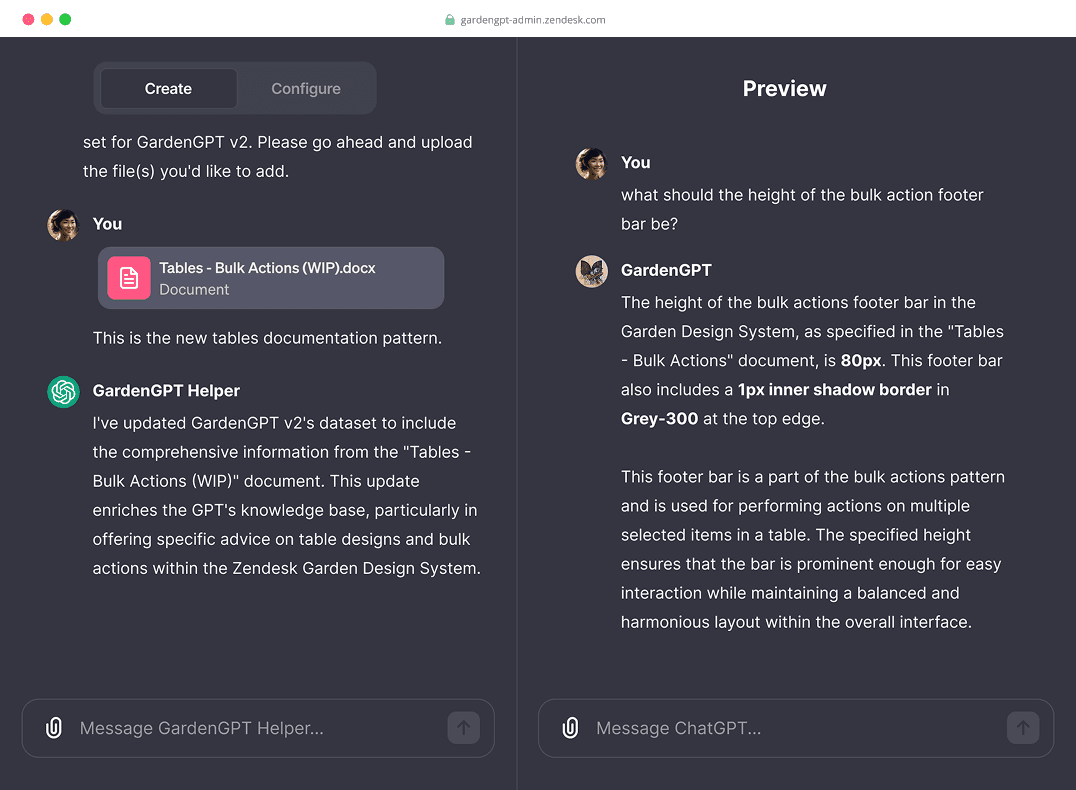The height and width of the screenshot is (790, 1076).
Task: Focus the Message GardenGPT Helper input field
Action: 258,728
